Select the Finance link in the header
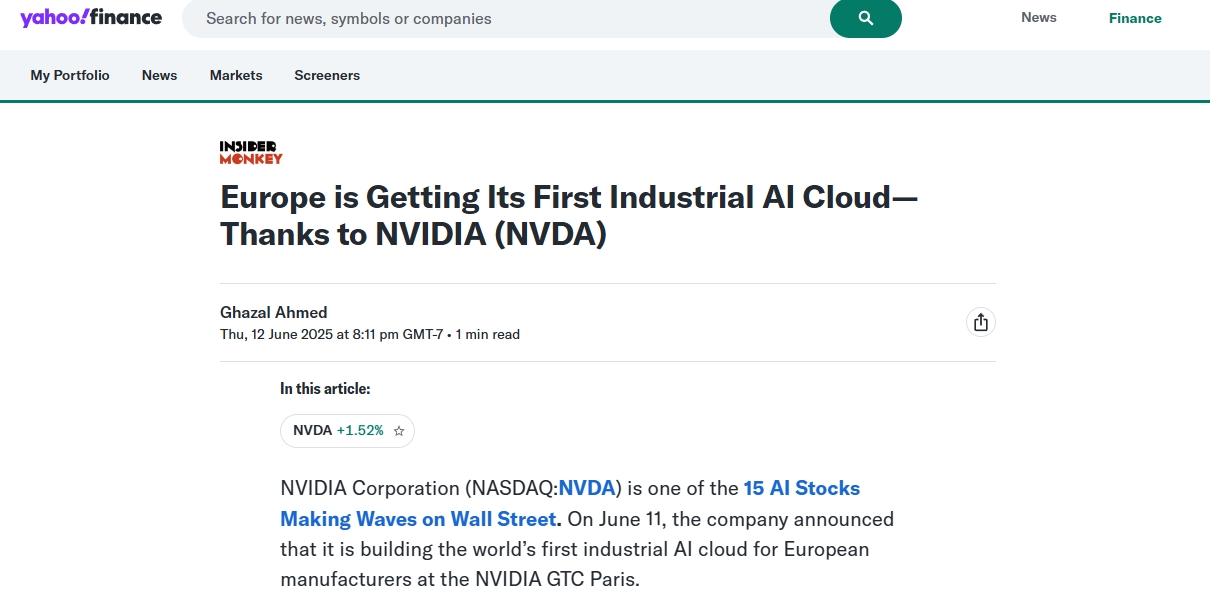The image size is (1210, 598). coord(1135,18)
